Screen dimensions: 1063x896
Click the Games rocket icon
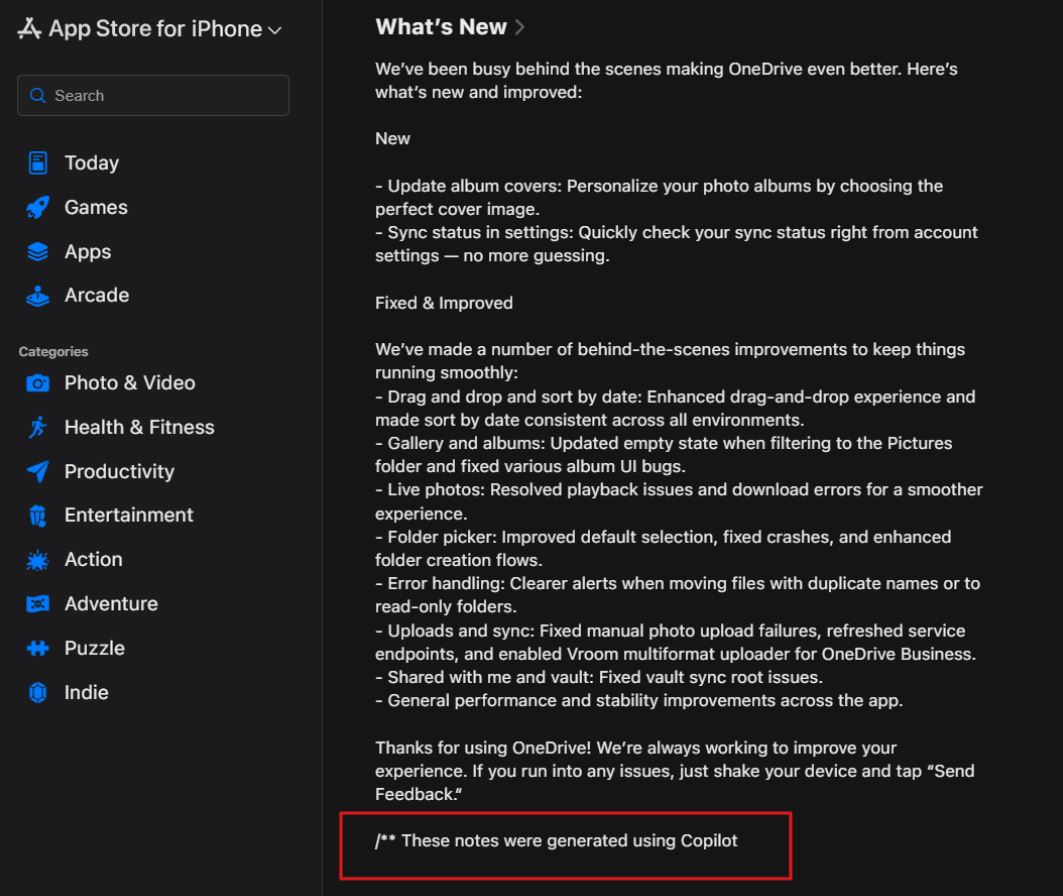pyautogui.click(x=38, y=208)
